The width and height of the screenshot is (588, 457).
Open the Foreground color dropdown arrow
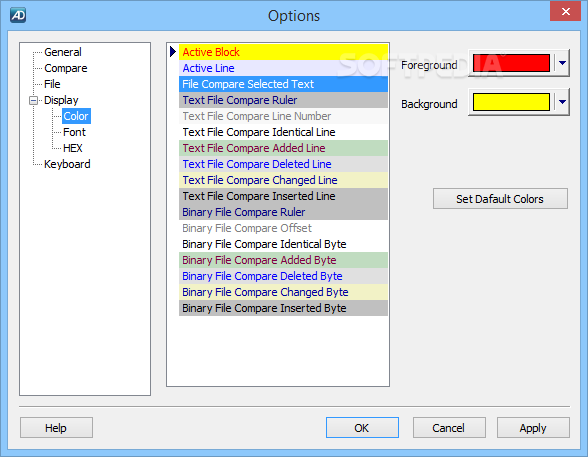coord(562,63)
